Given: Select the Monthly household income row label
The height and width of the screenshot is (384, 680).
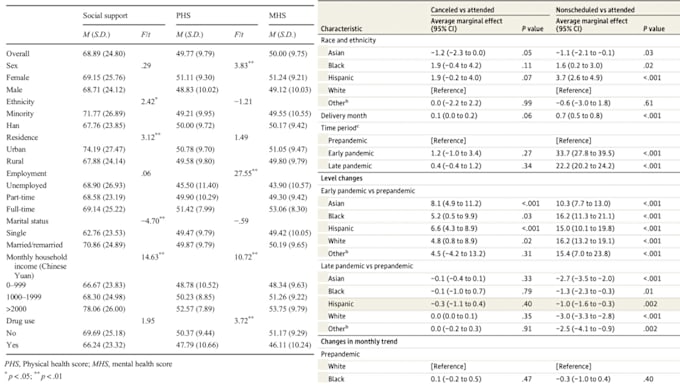Looking at the screenshot, I should (36, 266).
